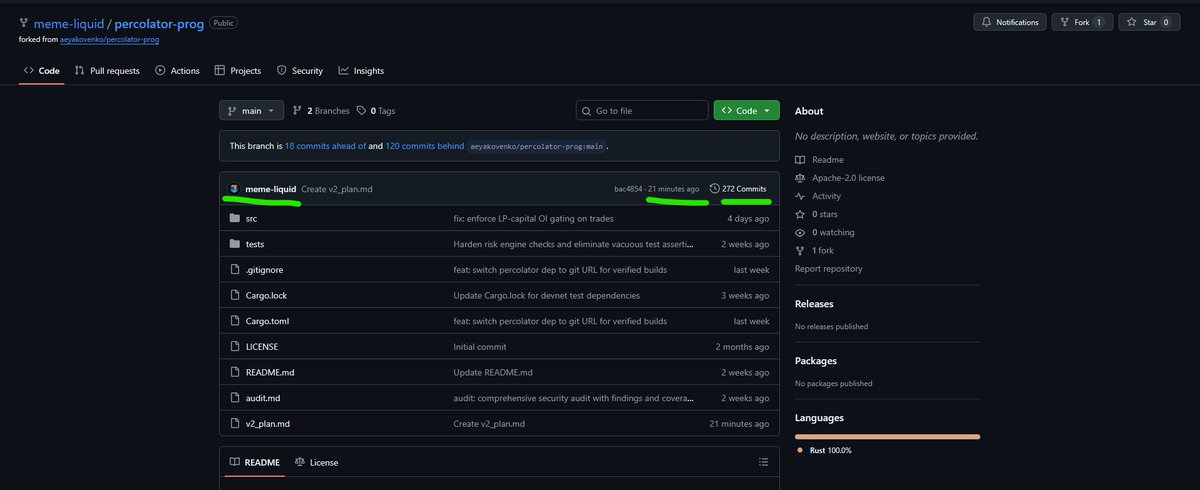
Task: Open the LICENSE file
Action: click(x=262, y=347)
